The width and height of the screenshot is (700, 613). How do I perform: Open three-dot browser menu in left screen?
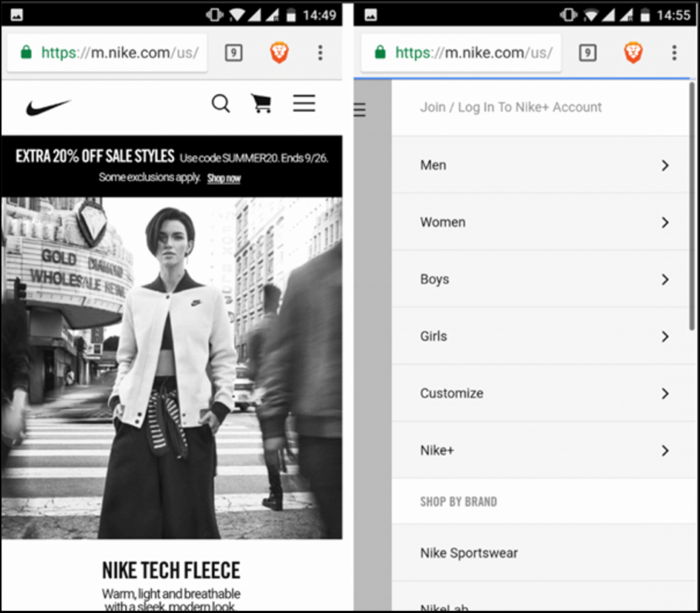point(320,53)
